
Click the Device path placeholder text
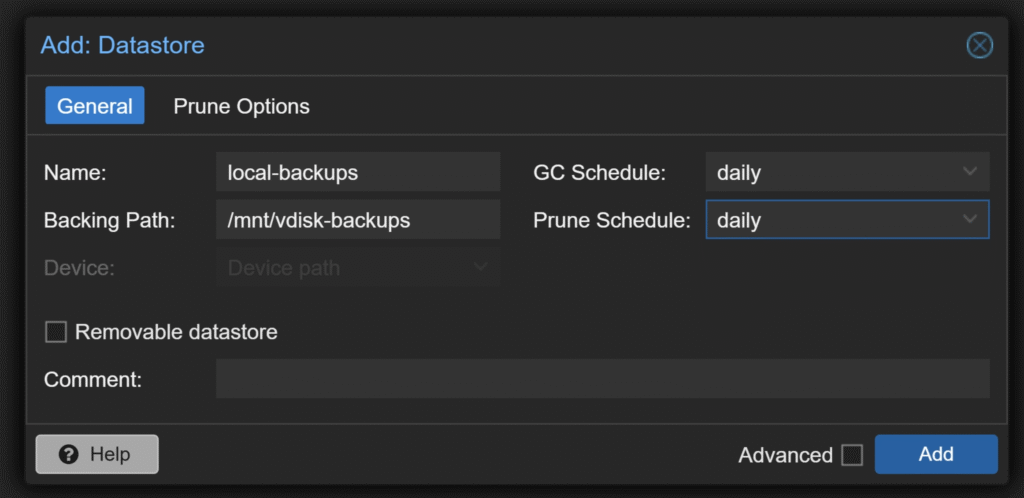284,268
